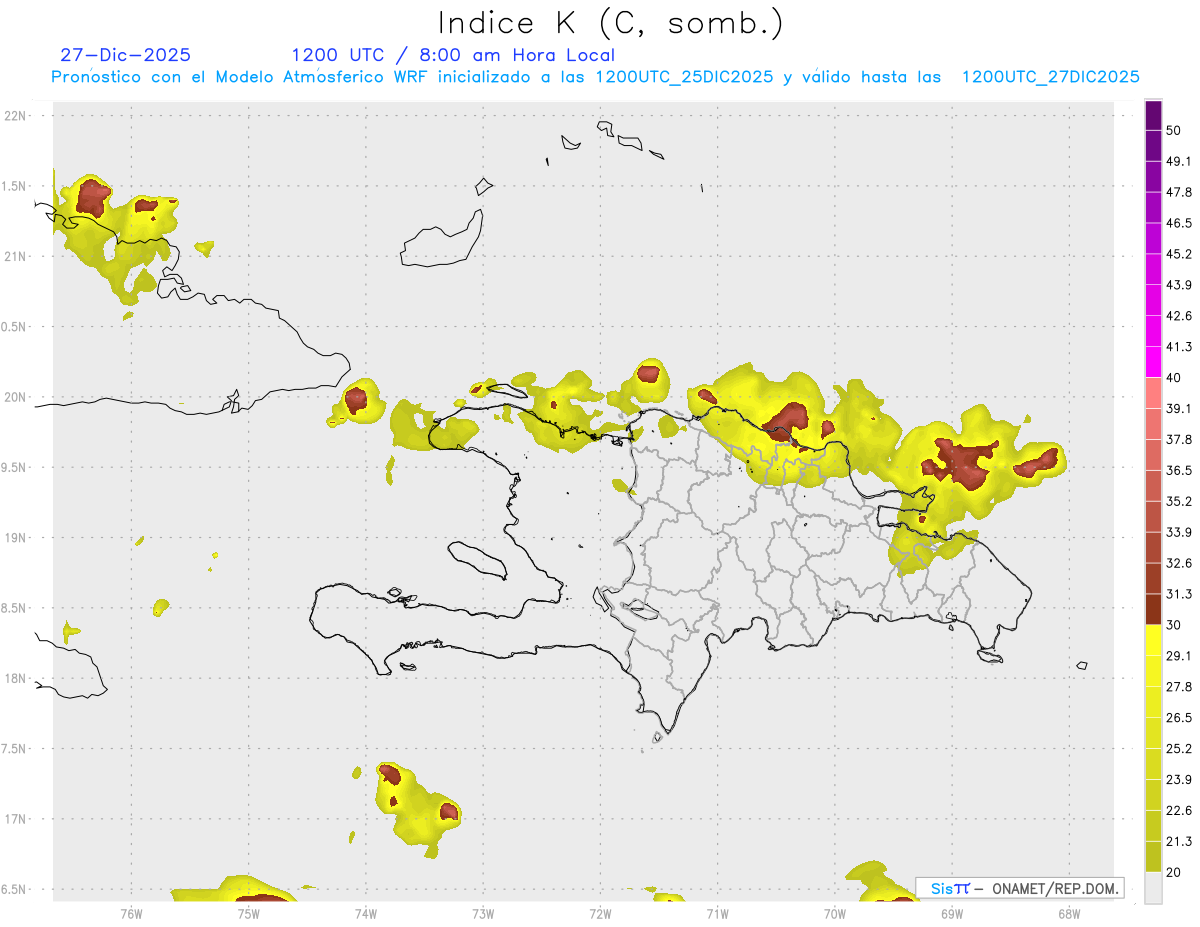The image size is (1200, 927).
Task: Pick the bright yellow swatch between 29.1 and 30
Action: 1153,641
